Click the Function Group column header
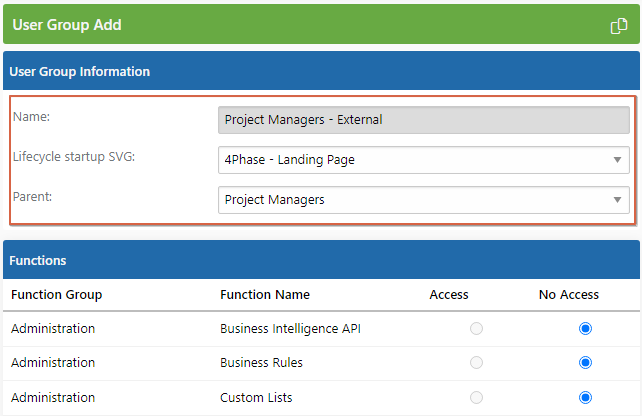 [57, 295]
